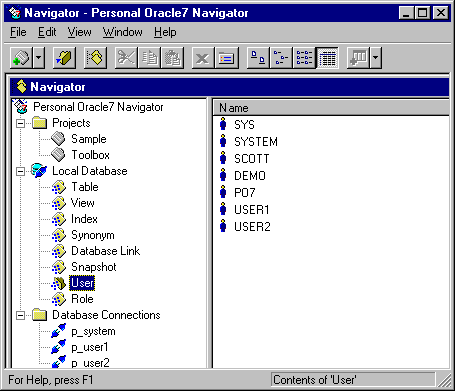Viewport: 455px width, 391px height.
Task: Open the New object dropdown arrow
Action: [x=39, y=58]
